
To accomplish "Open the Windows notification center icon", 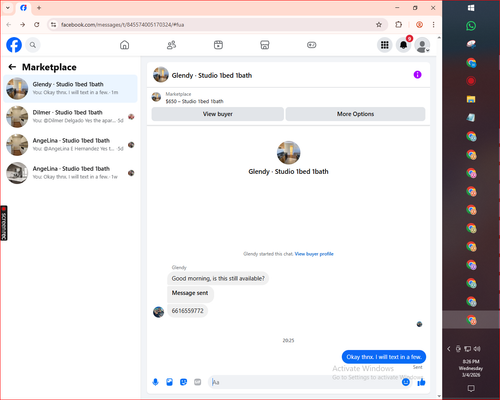I will coord(471,388).
